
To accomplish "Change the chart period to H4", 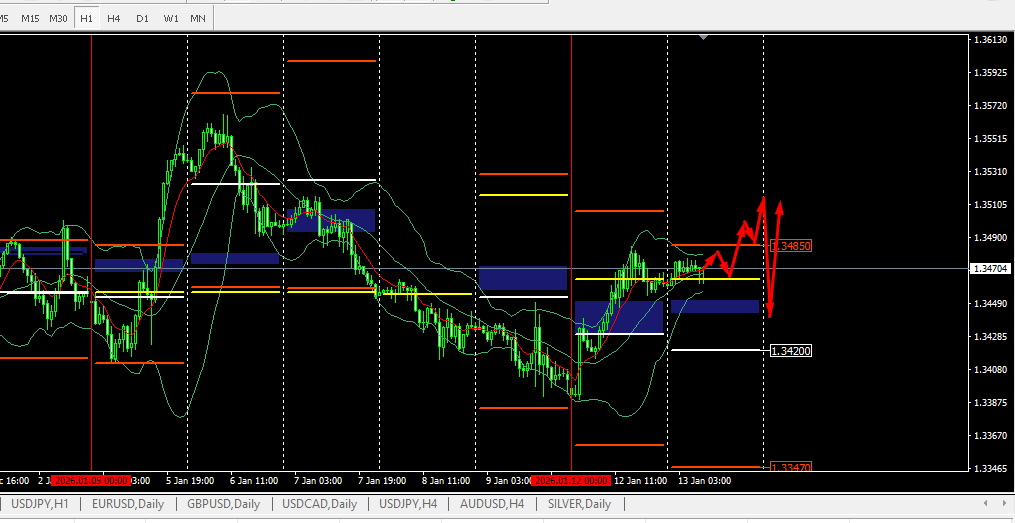I will pos(114,18).
